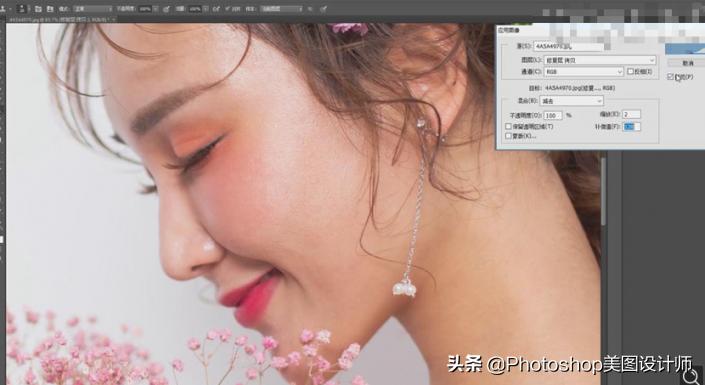This screenshot has height=385, width=705.
Task: Toggle the Aligned checkbox in options bar
Action: tap(228, 8)
